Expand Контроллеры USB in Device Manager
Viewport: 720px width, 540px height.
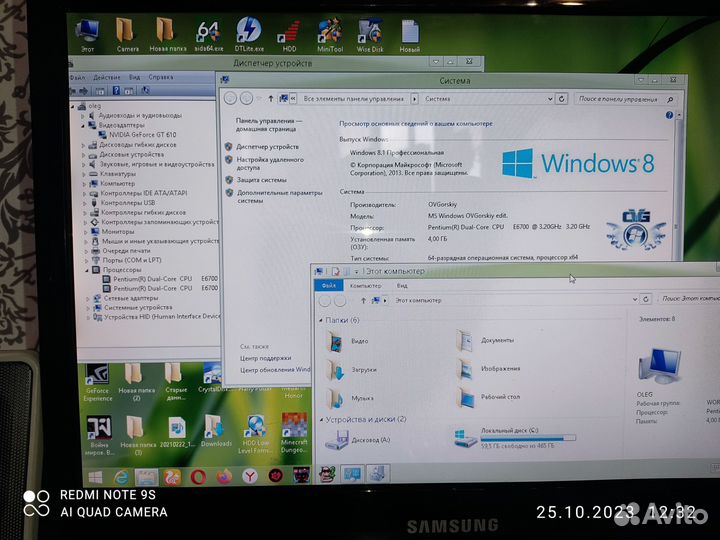(85, 203)
